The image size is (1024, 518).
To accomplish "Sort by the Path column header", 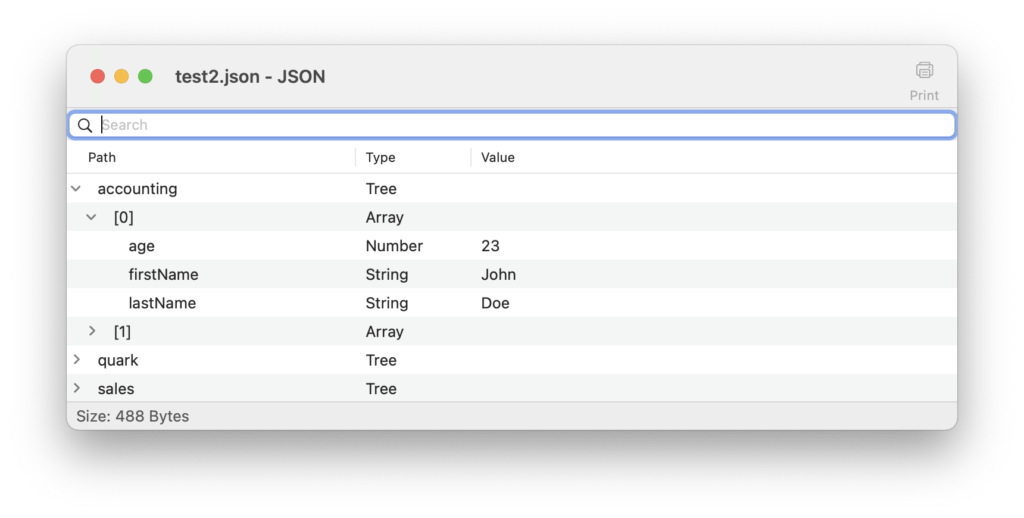I will 102,157.
